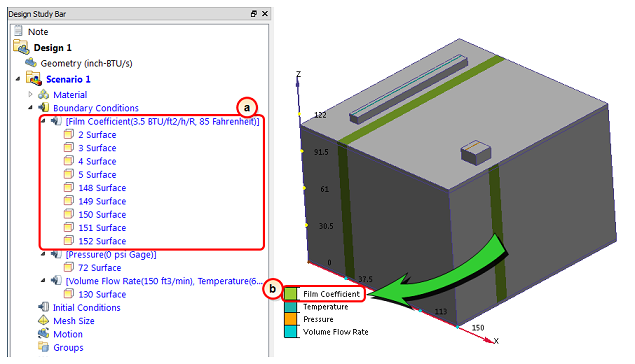This screenshot has width=635, height=364.
Task: Click the Volume Flow Rate condition label
Action: click(x=164, y=281)
